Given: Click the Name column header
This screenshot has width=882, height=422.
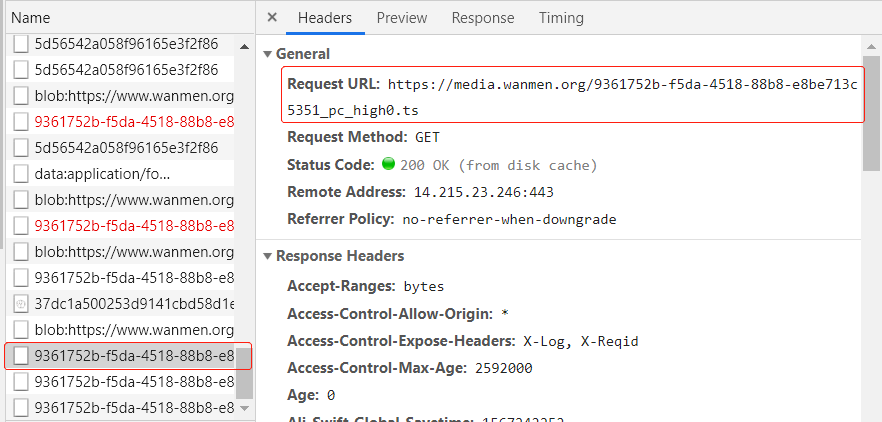Looking at the screenshot, I should tap(30, 18).
